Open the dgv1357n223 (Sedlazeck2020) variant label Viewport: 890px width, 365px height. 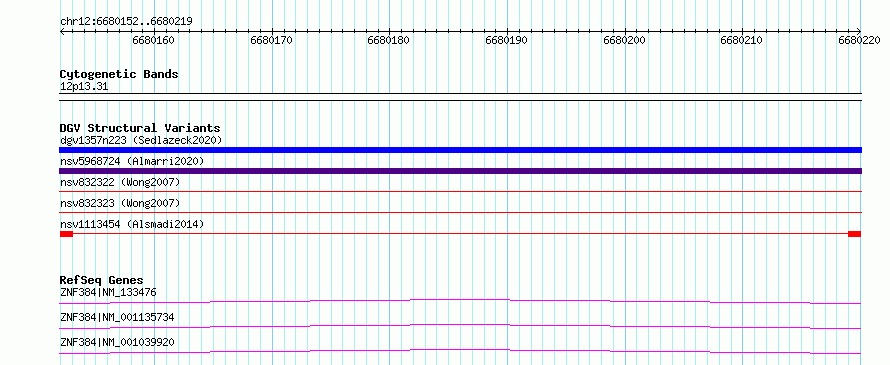click(141, 140)
